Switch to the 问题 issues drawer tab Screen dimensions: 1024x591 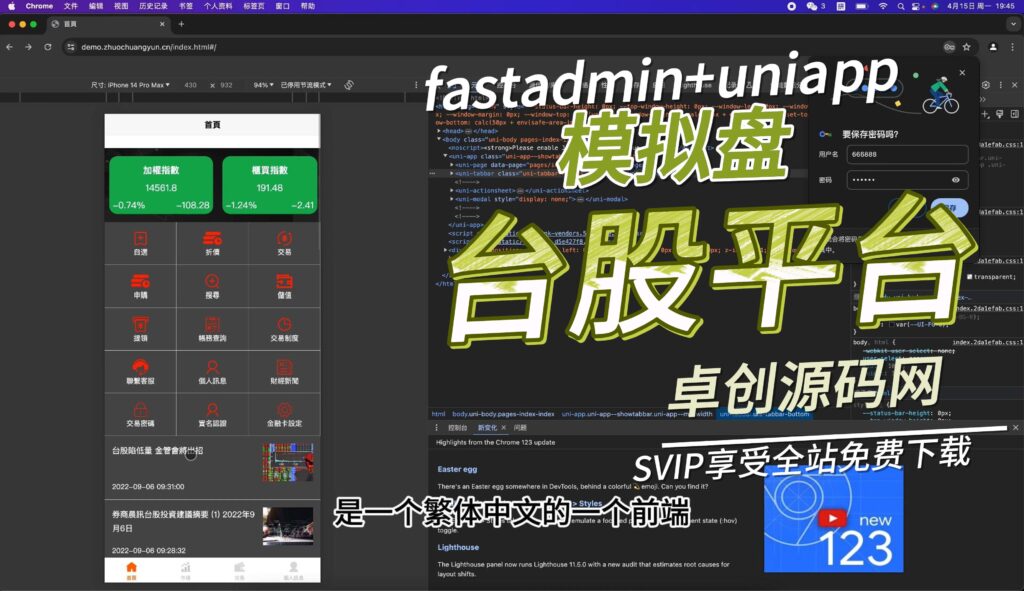coord(520,428)
